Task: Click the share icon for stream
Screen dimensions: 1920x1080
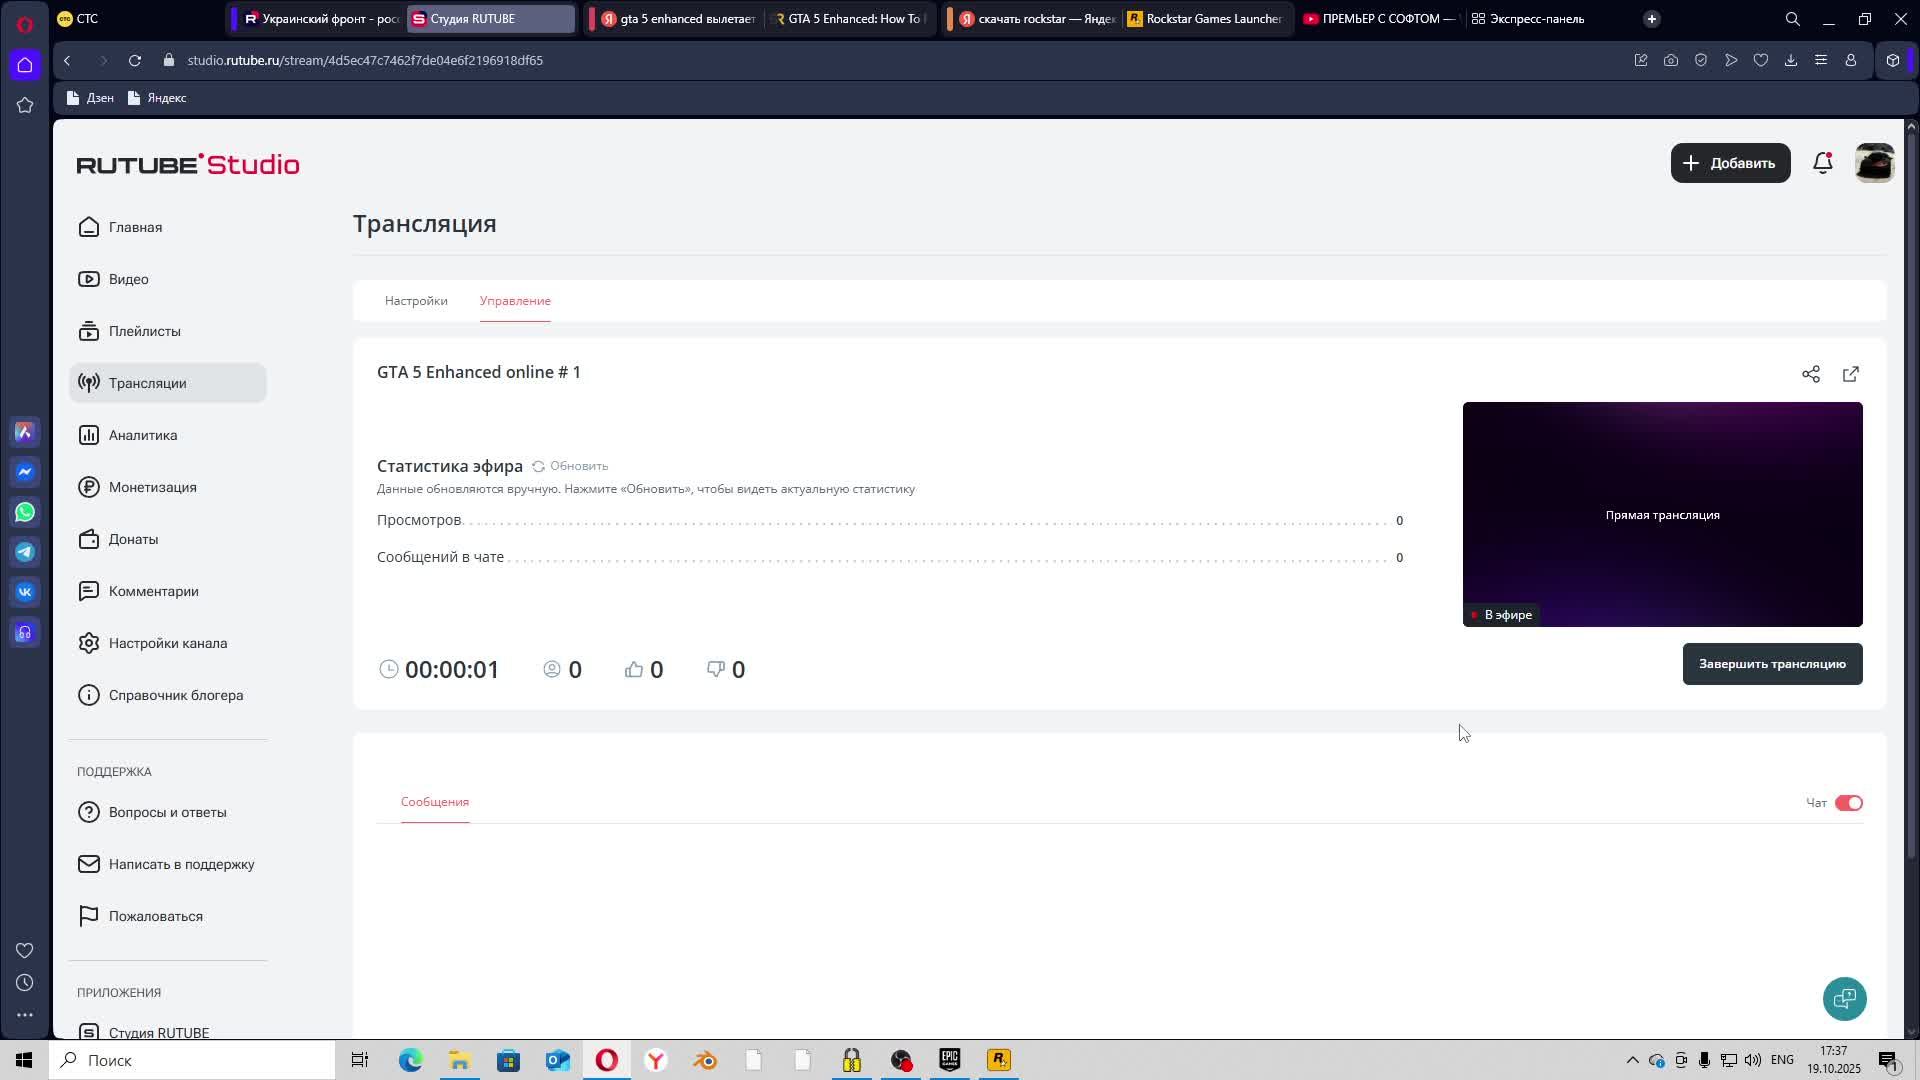Action: [x=1810, y=374]
